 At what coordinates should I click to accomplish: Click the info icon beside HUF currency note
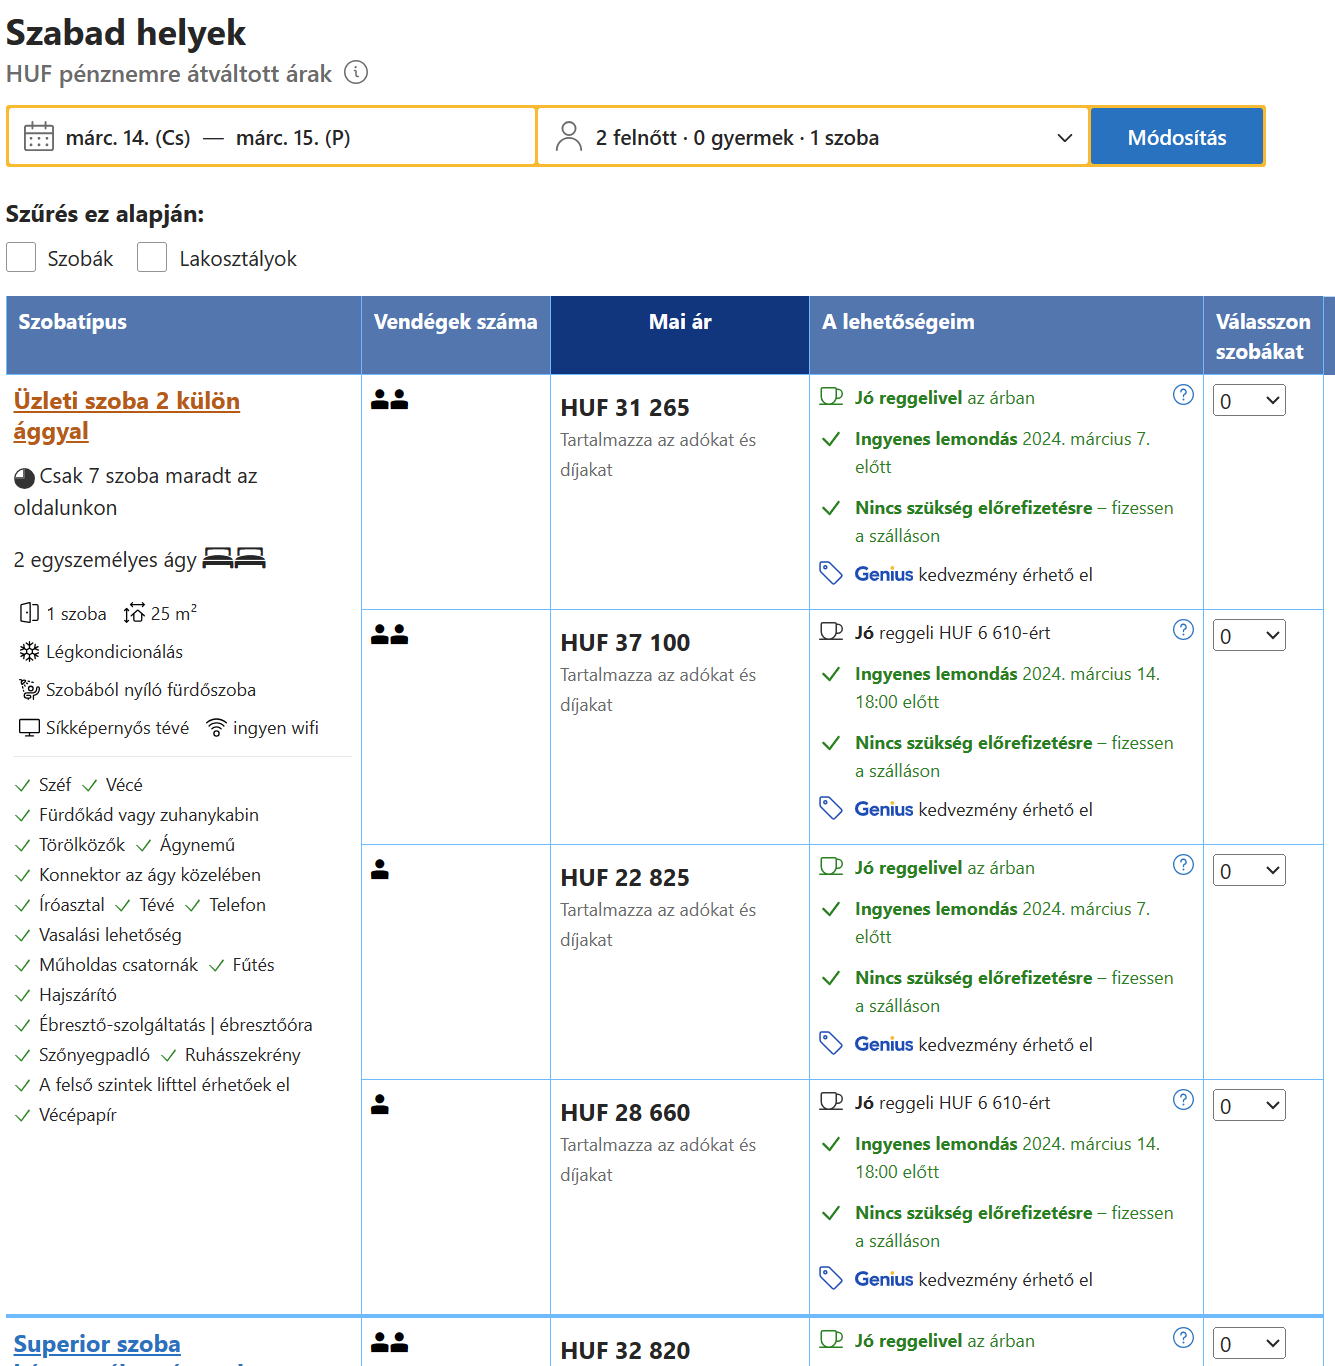[x=356, y=73]
